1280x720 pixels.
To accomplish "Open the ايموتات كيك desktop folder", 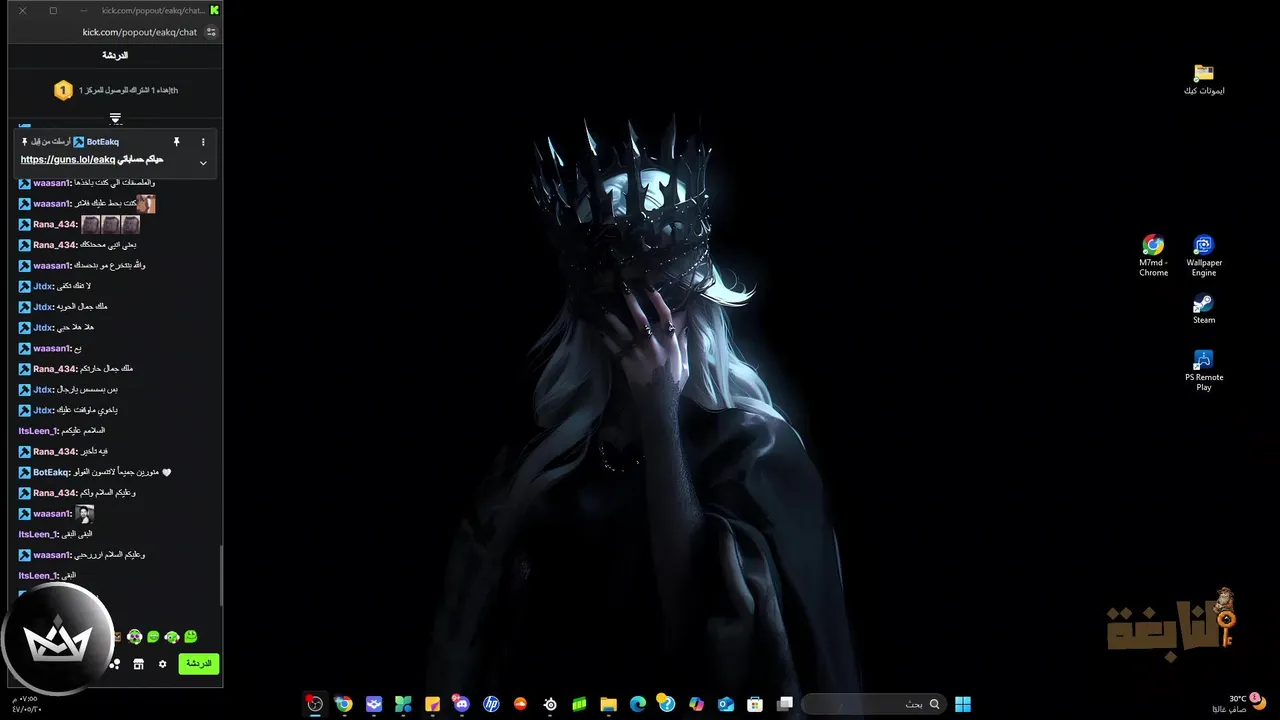I will point(1204,80).
